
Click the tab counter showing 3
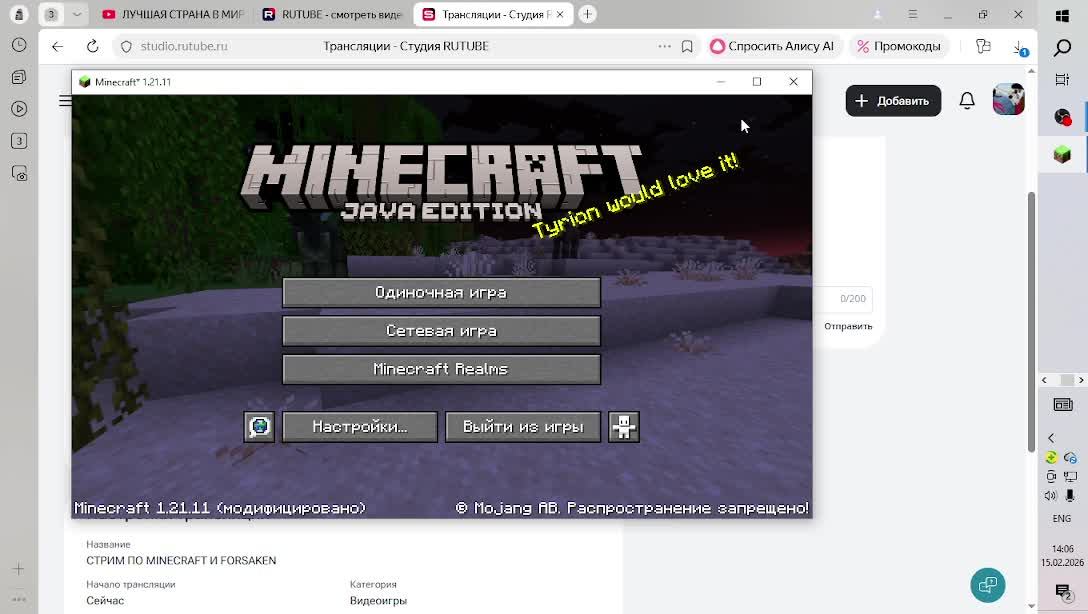coord(51,14)
